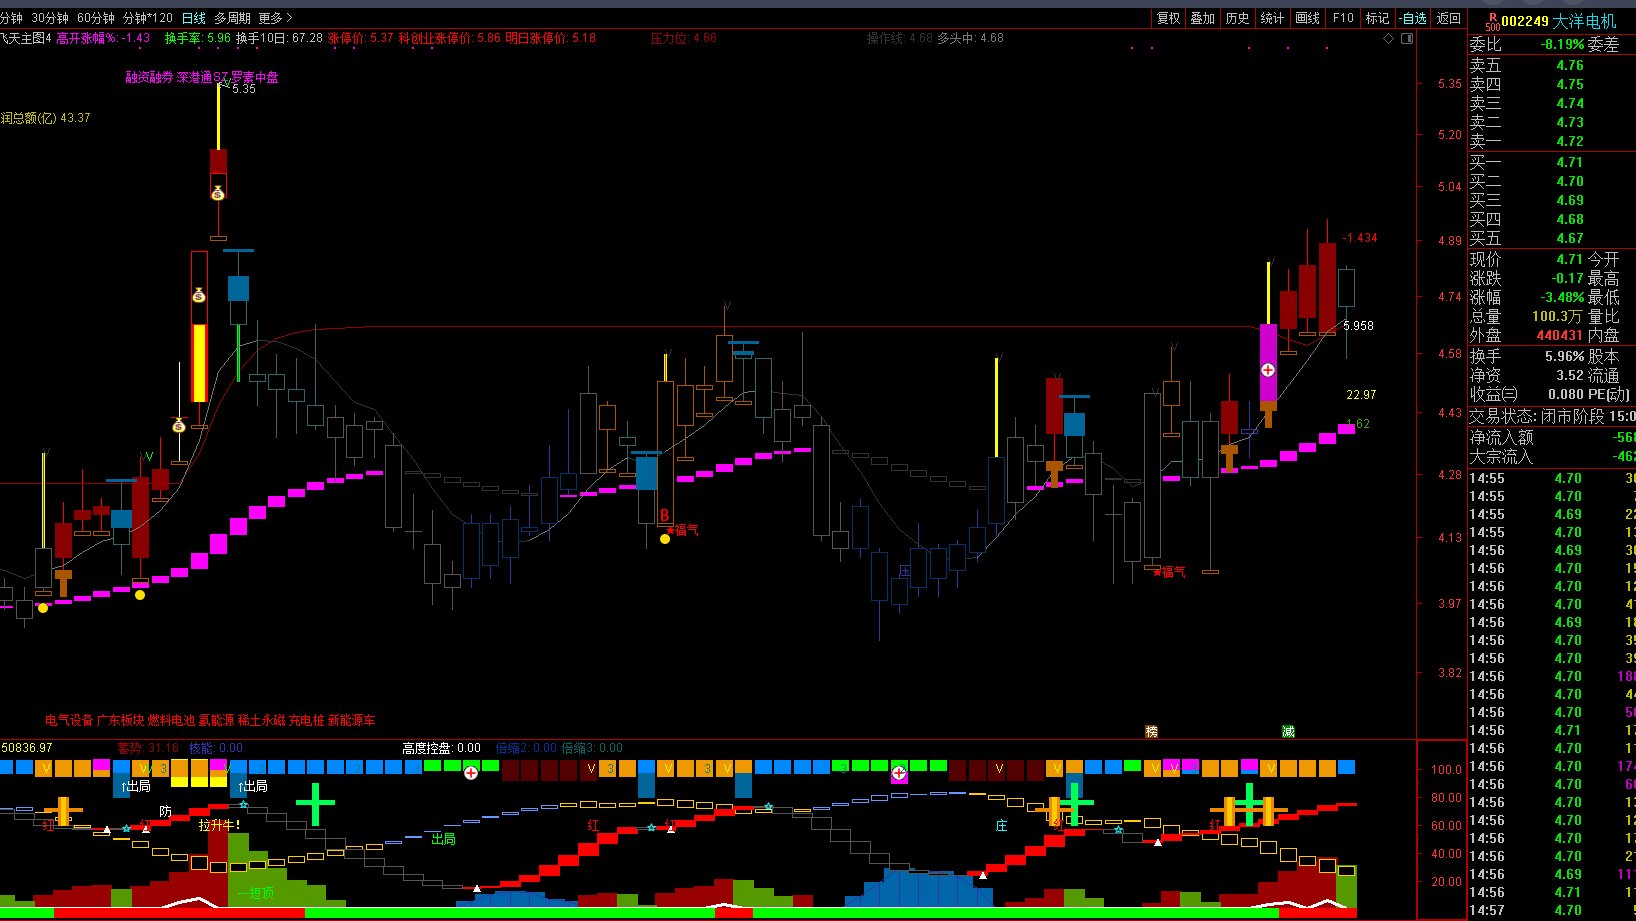Viewport: 1636px width, 921px height.
Task: Click the 新能源车 concept tag
Action: pos(352,720)
